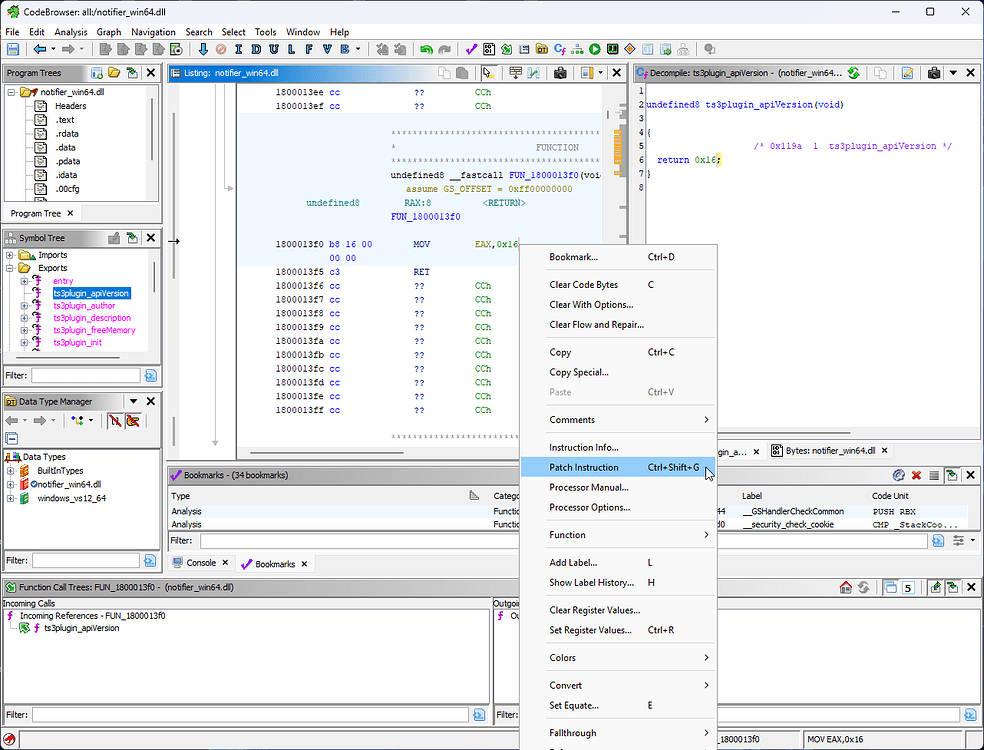Click the 'V' next non-function icon
984x750 pixels.
(x=327, y=49)
